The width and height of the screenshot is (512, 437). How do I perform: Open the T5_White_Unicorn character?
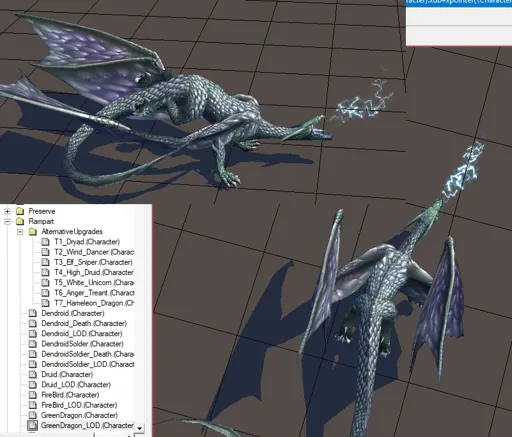click(94, 283)
